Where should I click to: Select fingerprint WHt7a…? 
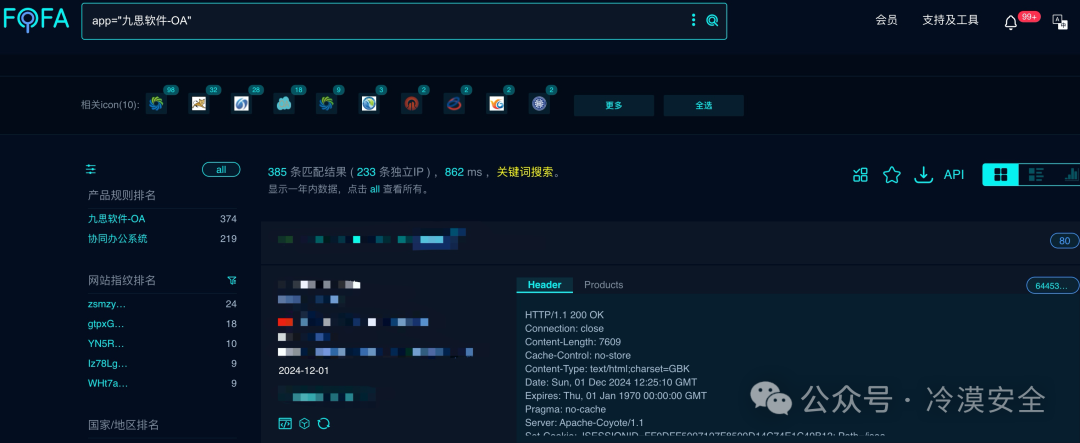click(107, 384)
